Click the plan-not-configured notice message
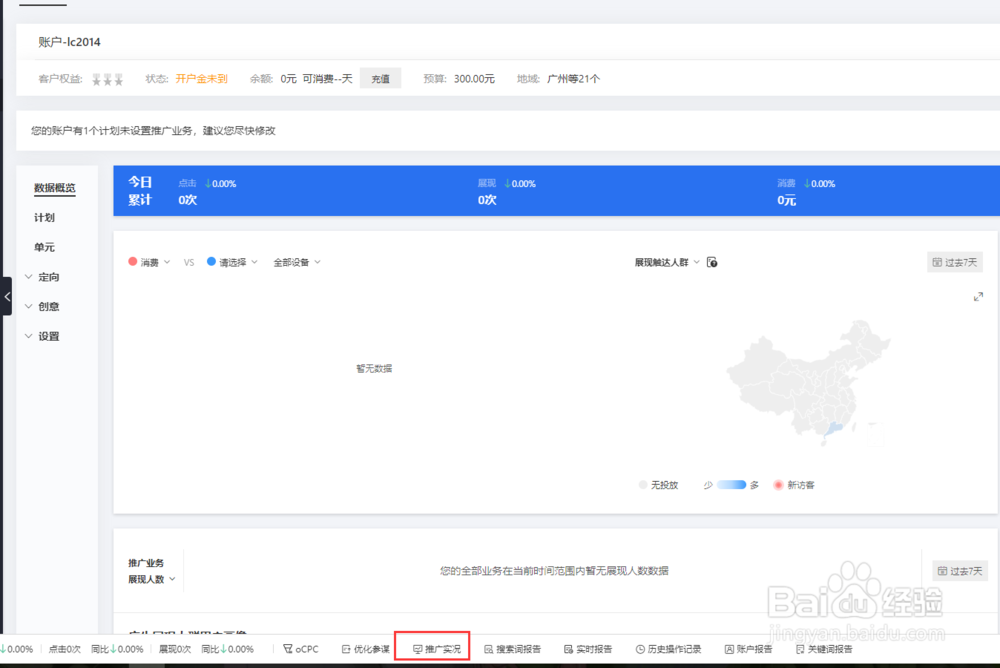 coord(154,130)
